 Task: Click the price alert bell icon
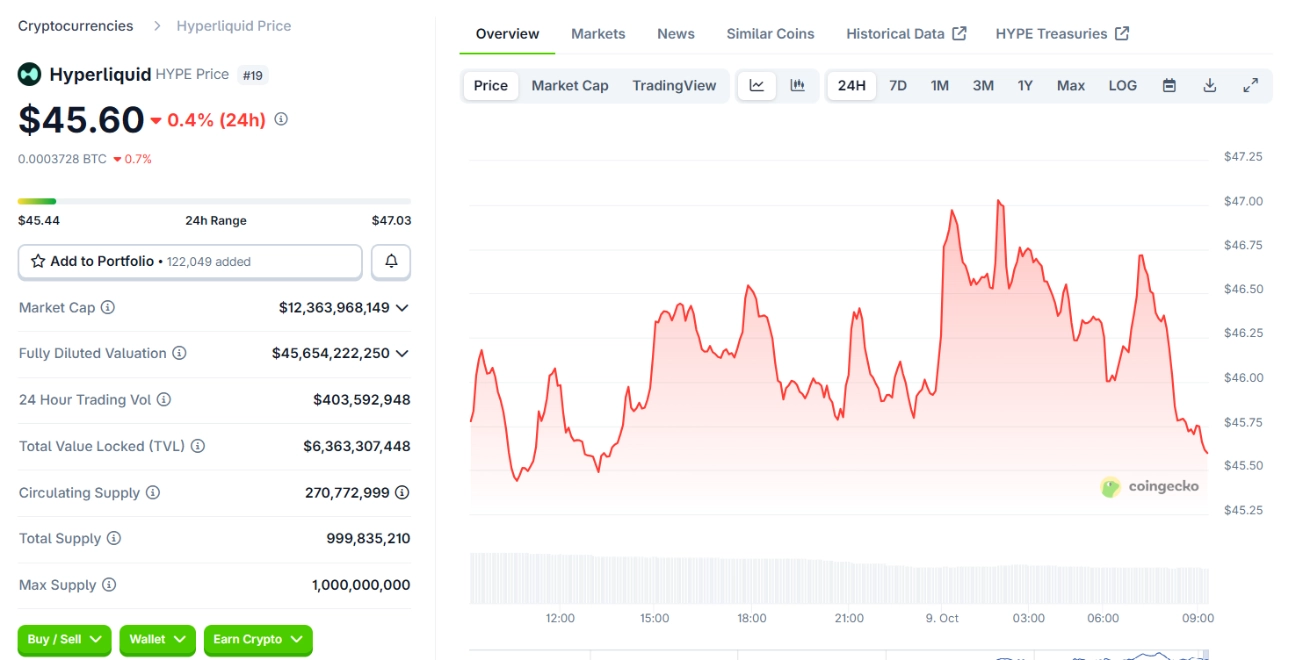391,261
